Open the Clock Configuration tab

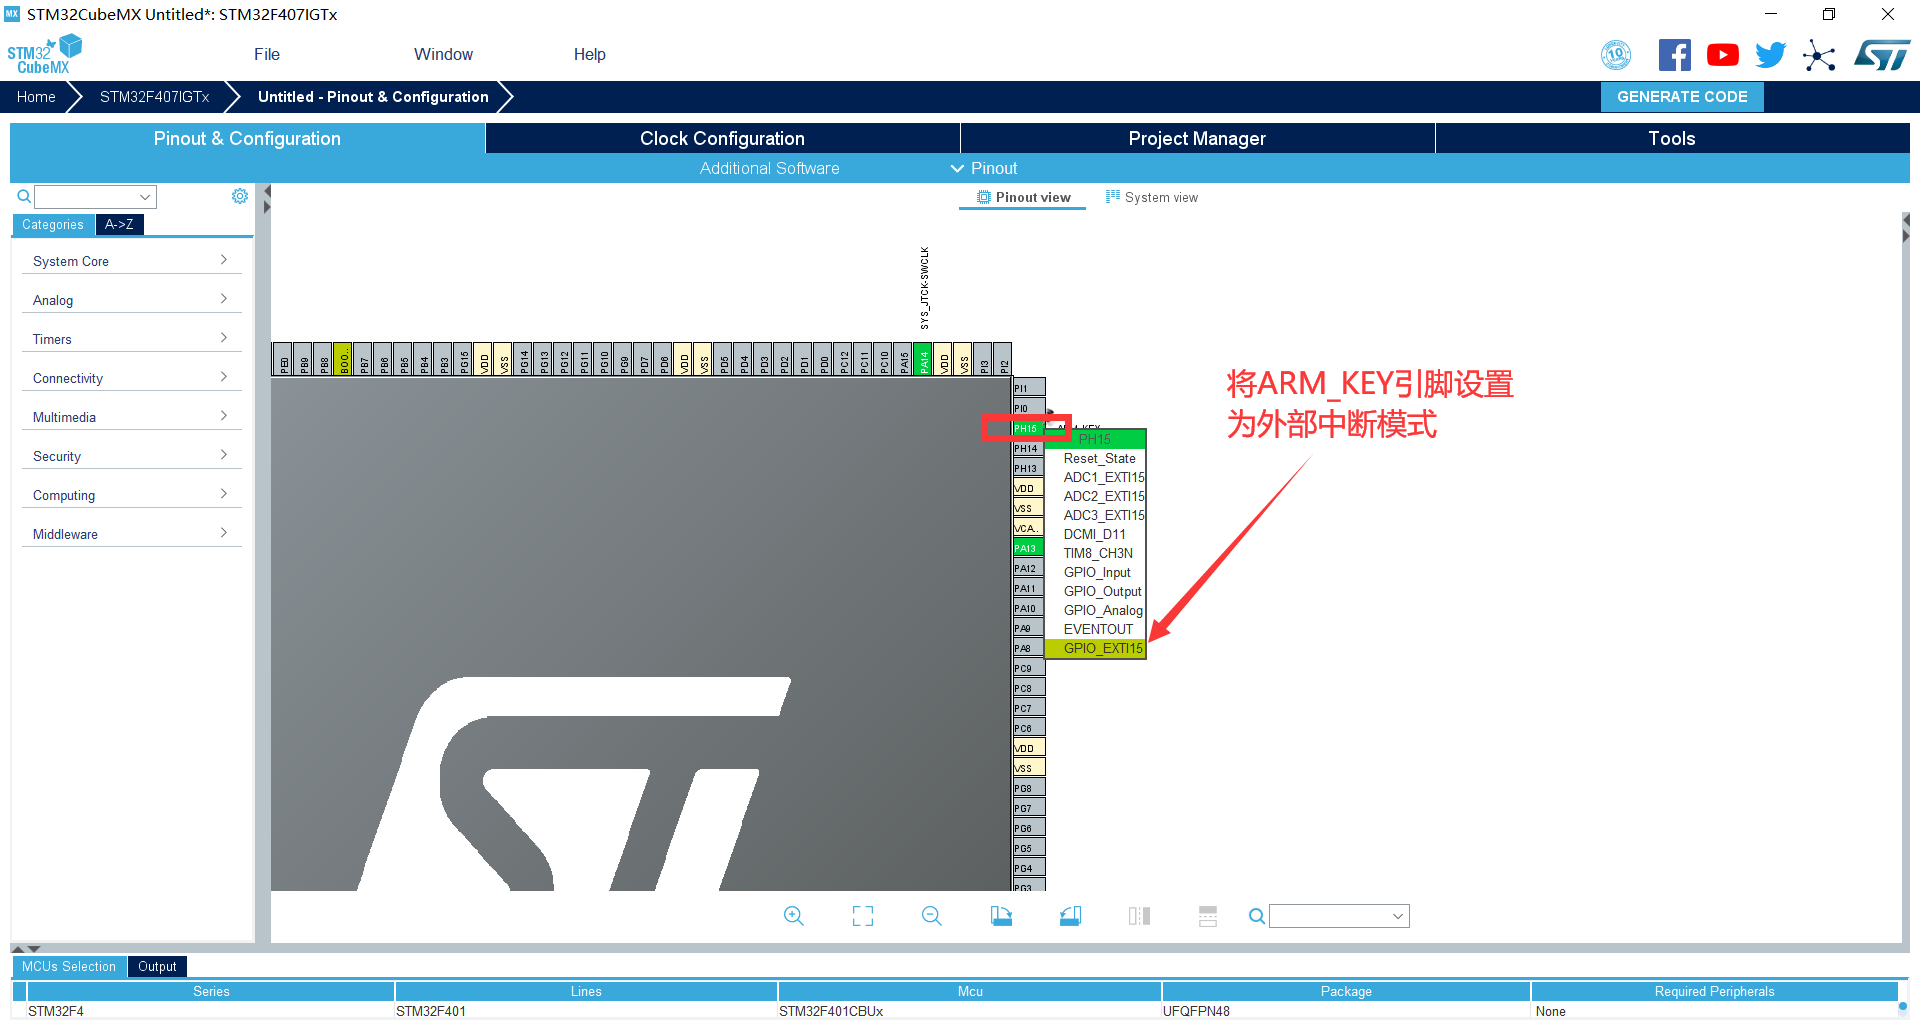[722, 139]
